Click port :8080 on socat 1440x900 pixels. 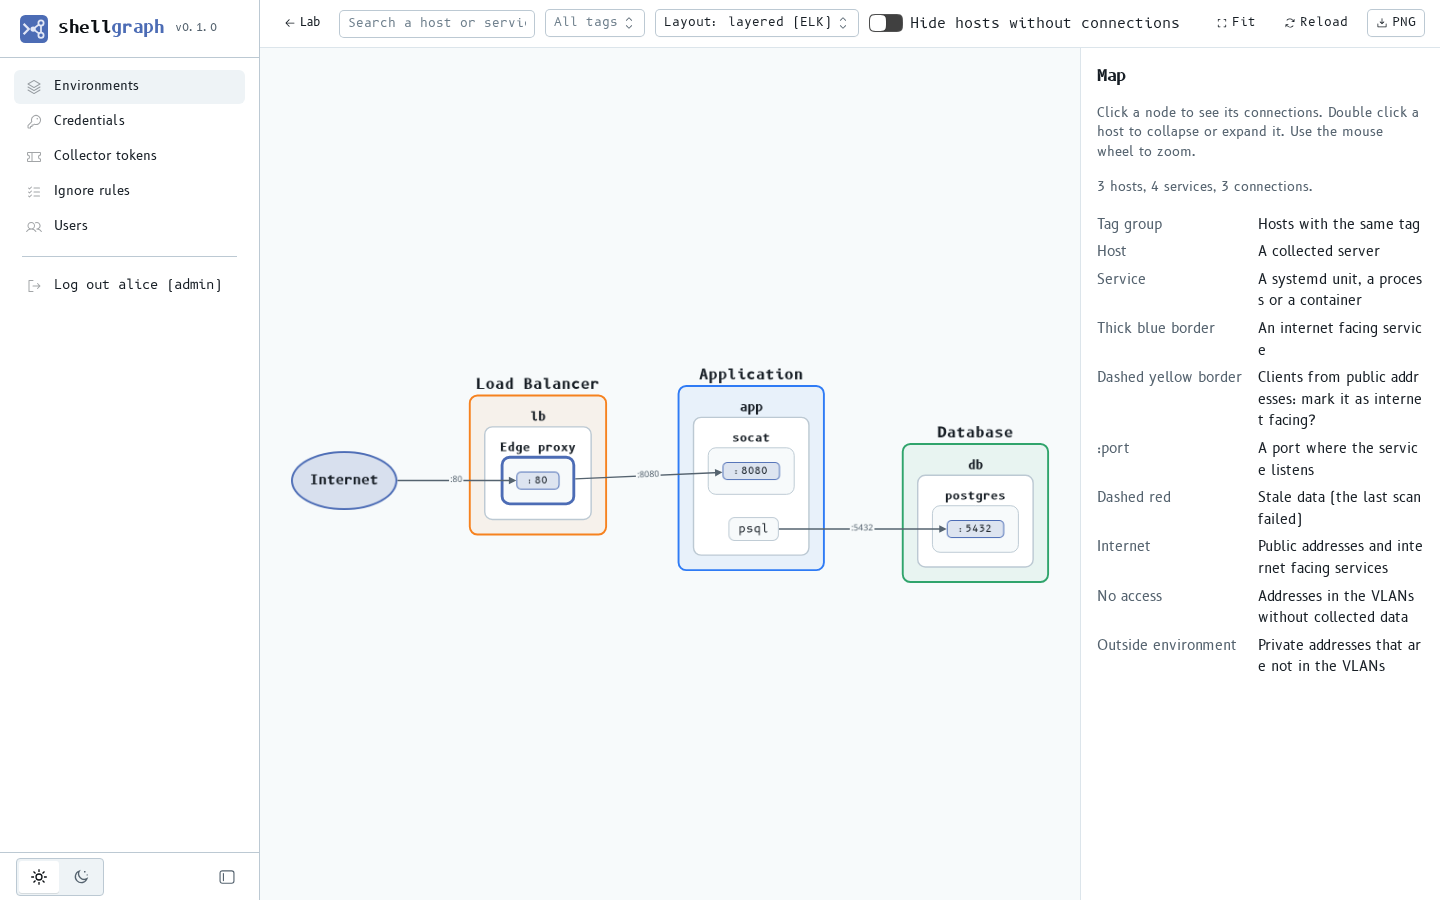[x=751, y=471]
